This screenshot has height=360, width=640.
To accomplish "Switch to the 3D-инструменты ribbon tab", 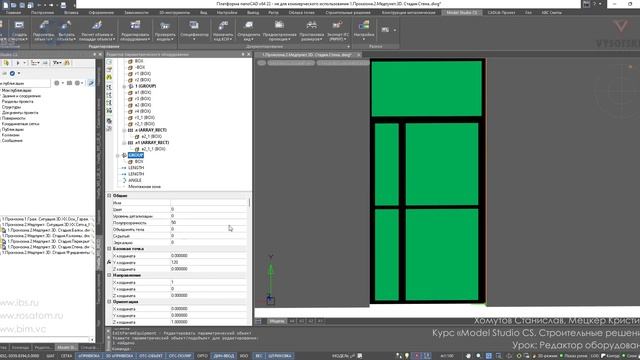I will (x=174, y=13).
